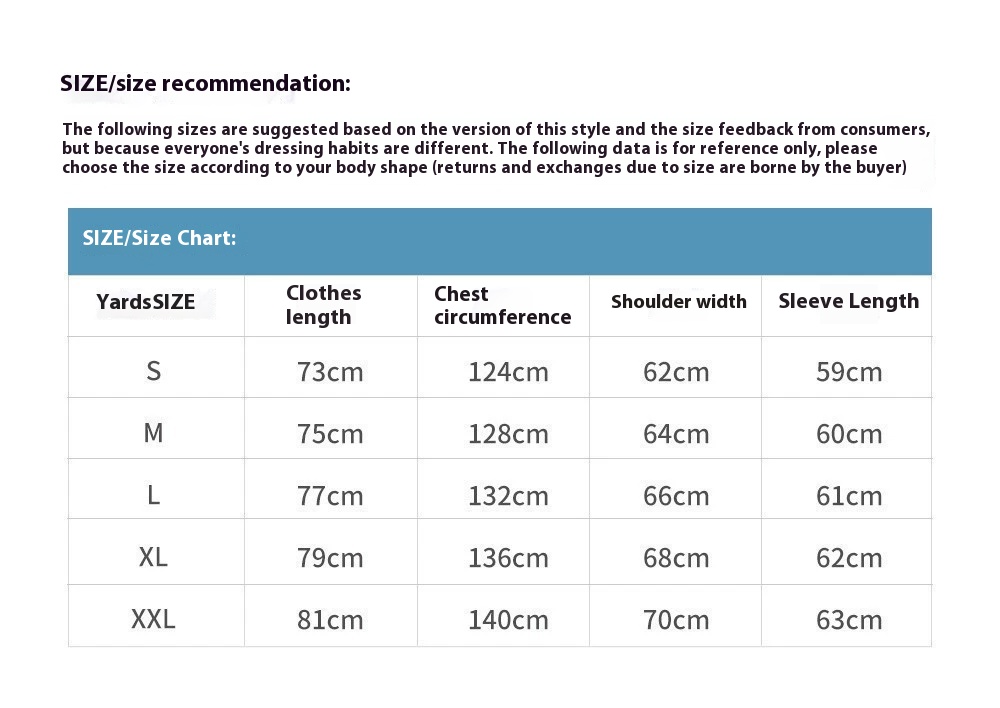Click the size suggestion disclaimer paragraph
The height and width of the screenshot is (708, 1000).
coord(496,148)
